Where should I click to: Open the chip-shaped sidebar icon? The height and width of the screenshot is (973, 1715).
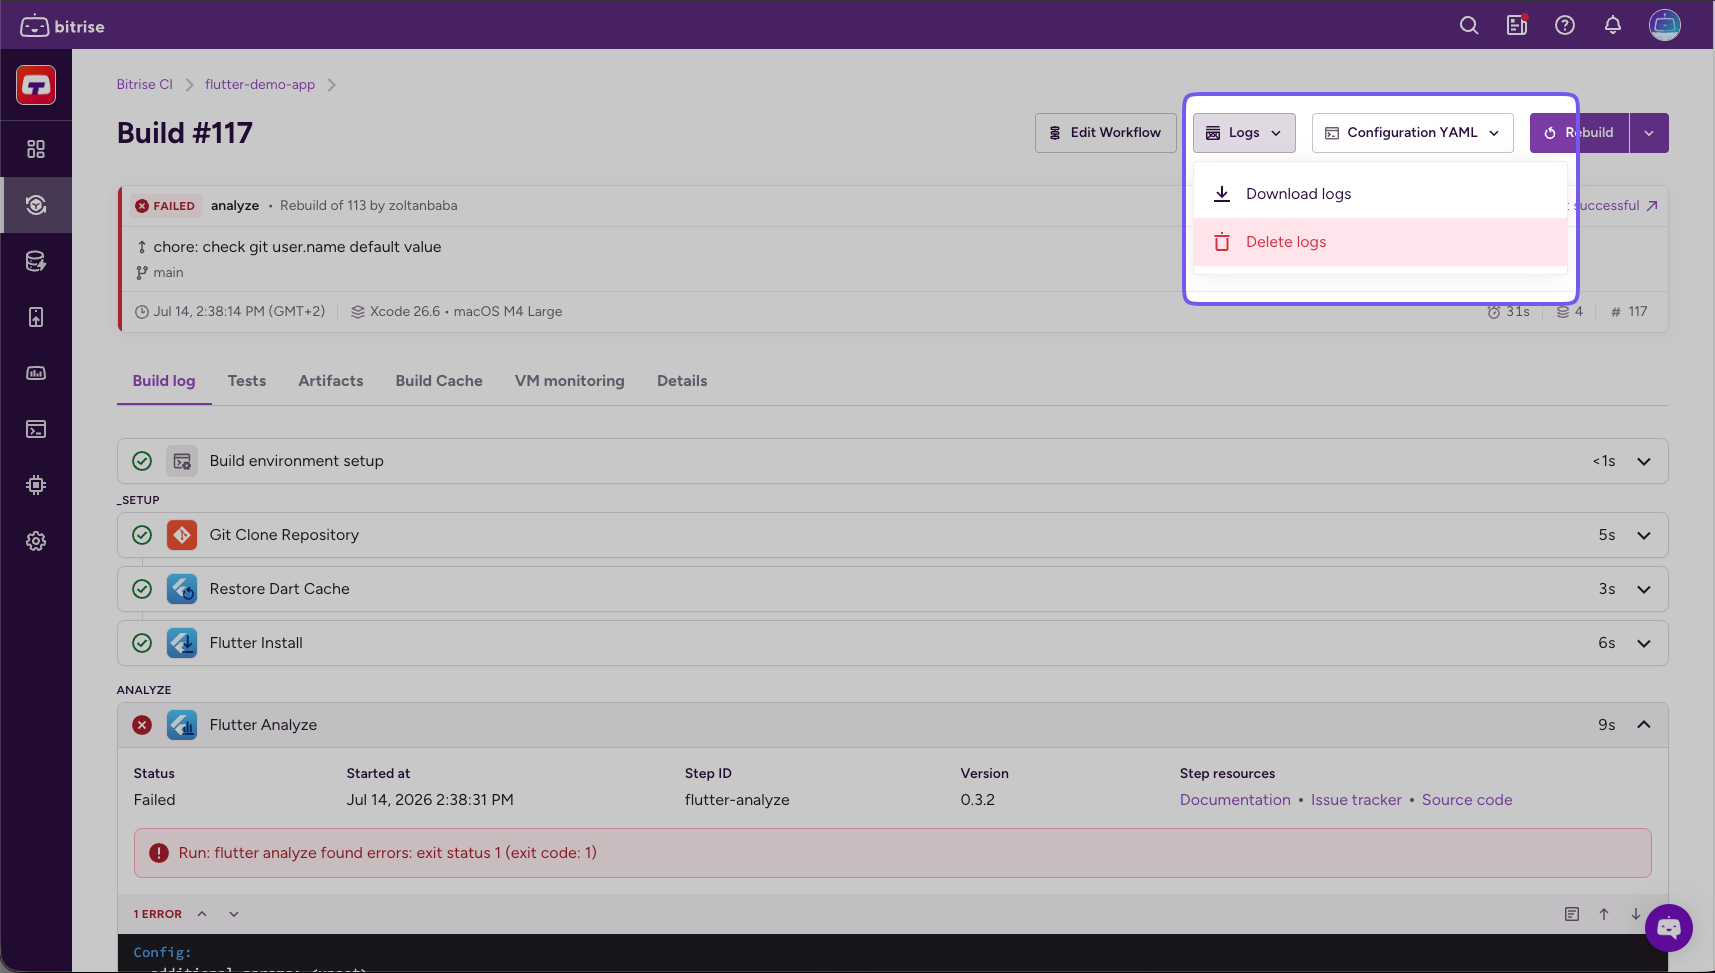[x=36, y=485]
